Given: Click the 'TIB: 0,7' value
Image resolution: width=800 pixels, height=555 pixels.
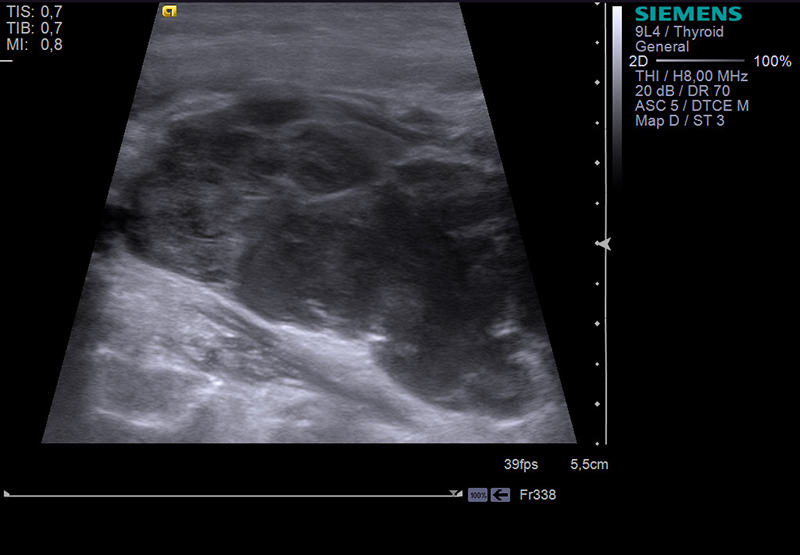Looking at the screenshot, I should pos(34,28).
